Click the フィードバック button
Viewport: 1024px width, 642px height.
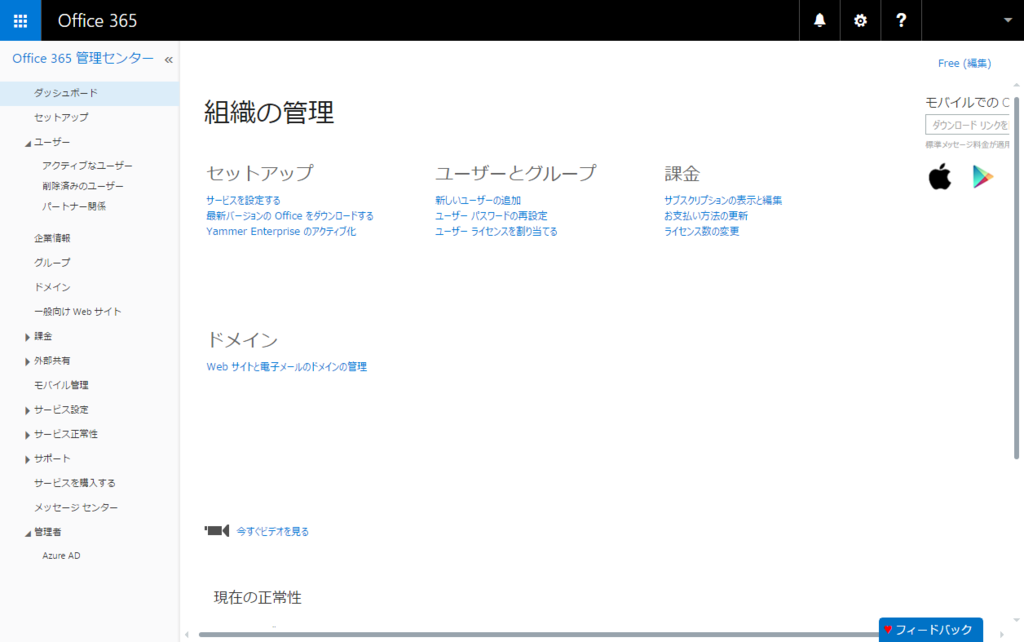pos(931,630)
